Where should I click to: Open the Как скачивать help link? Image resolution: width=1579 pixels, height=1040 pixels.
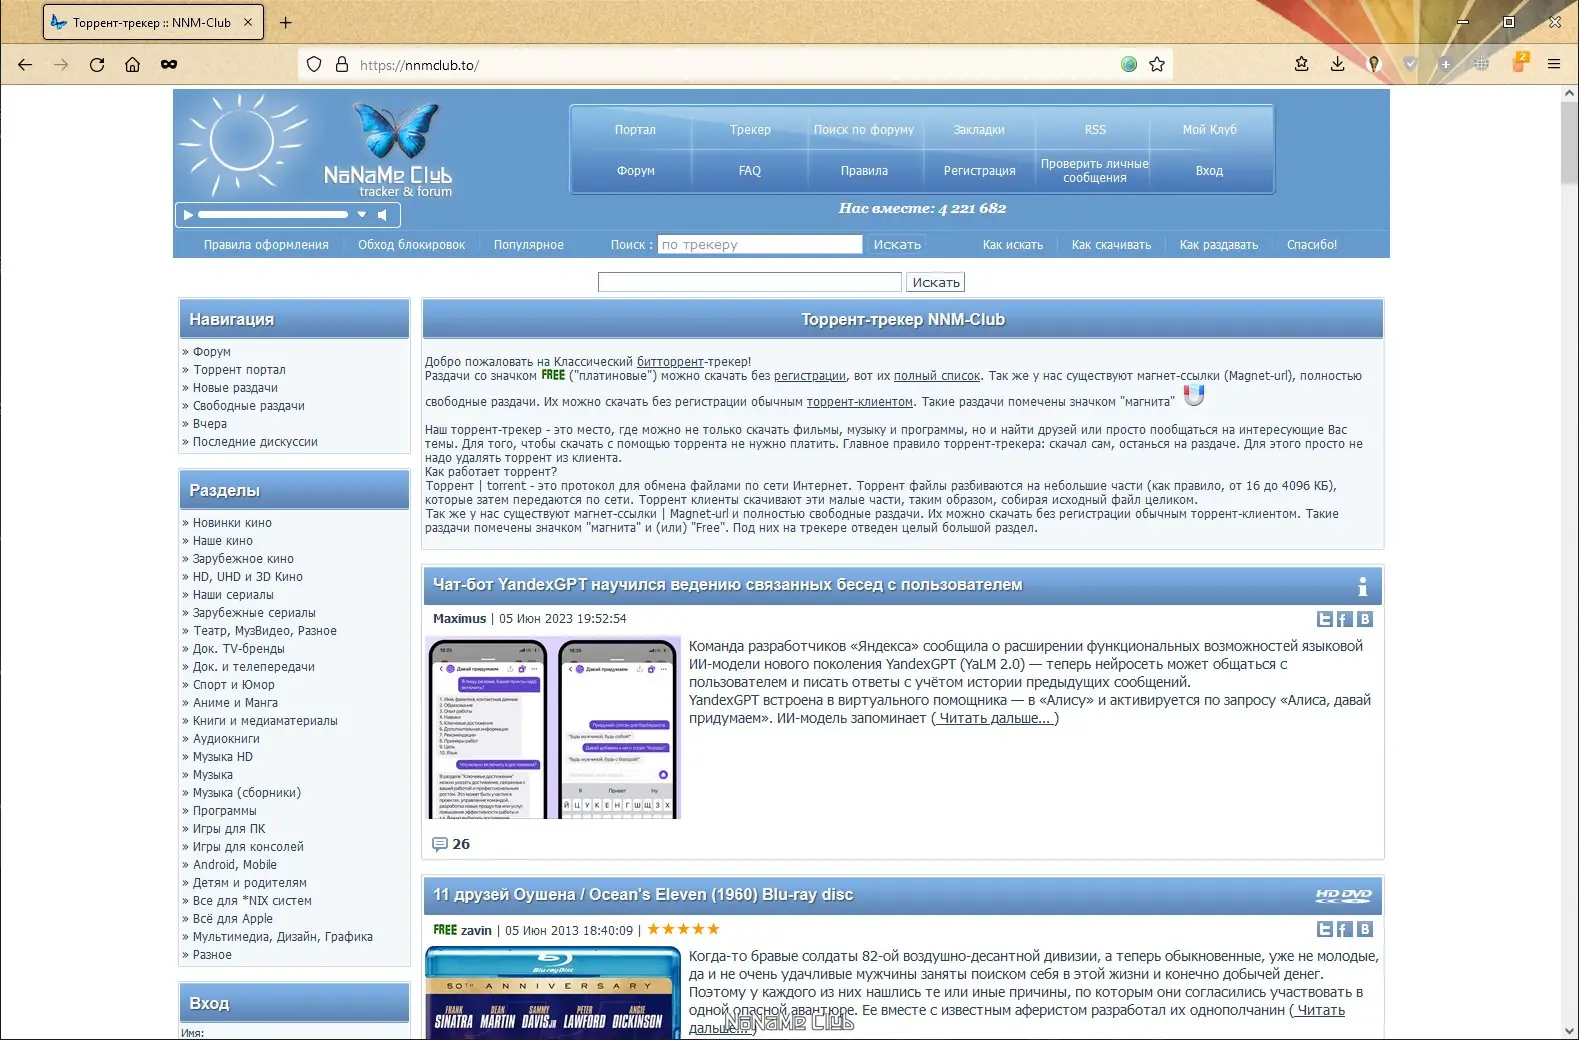click(1111, 245)
